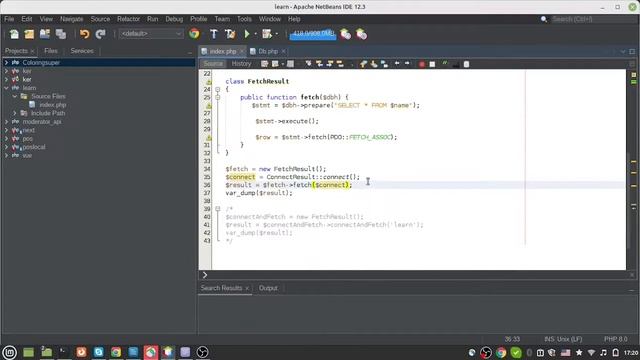Click the Save All toolbar icon
The width and height of the screenshot is (640, 360).
[61, 34]
